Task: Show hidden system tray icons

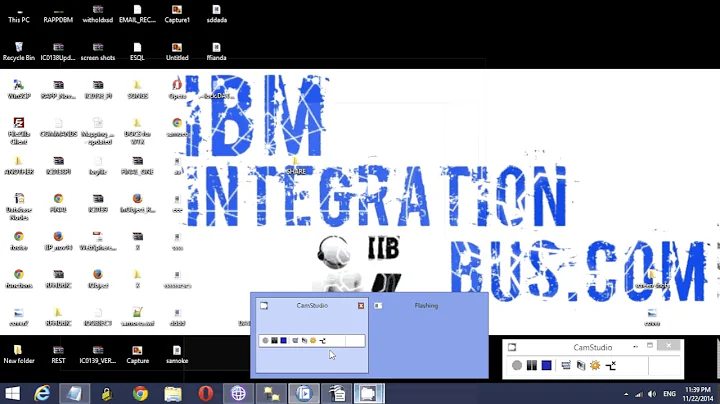Action: point(626,394)
